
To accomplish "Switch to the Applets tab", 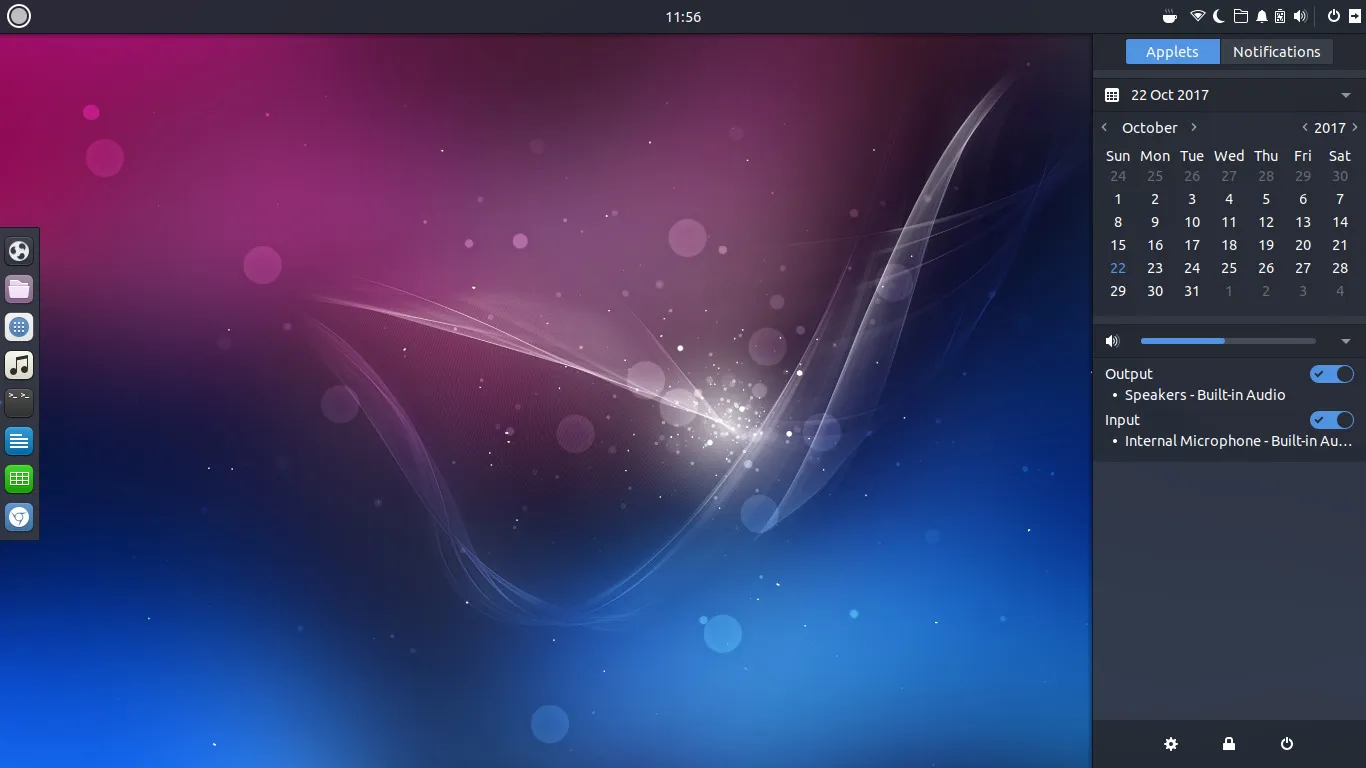I will (x=1172, y=52).
